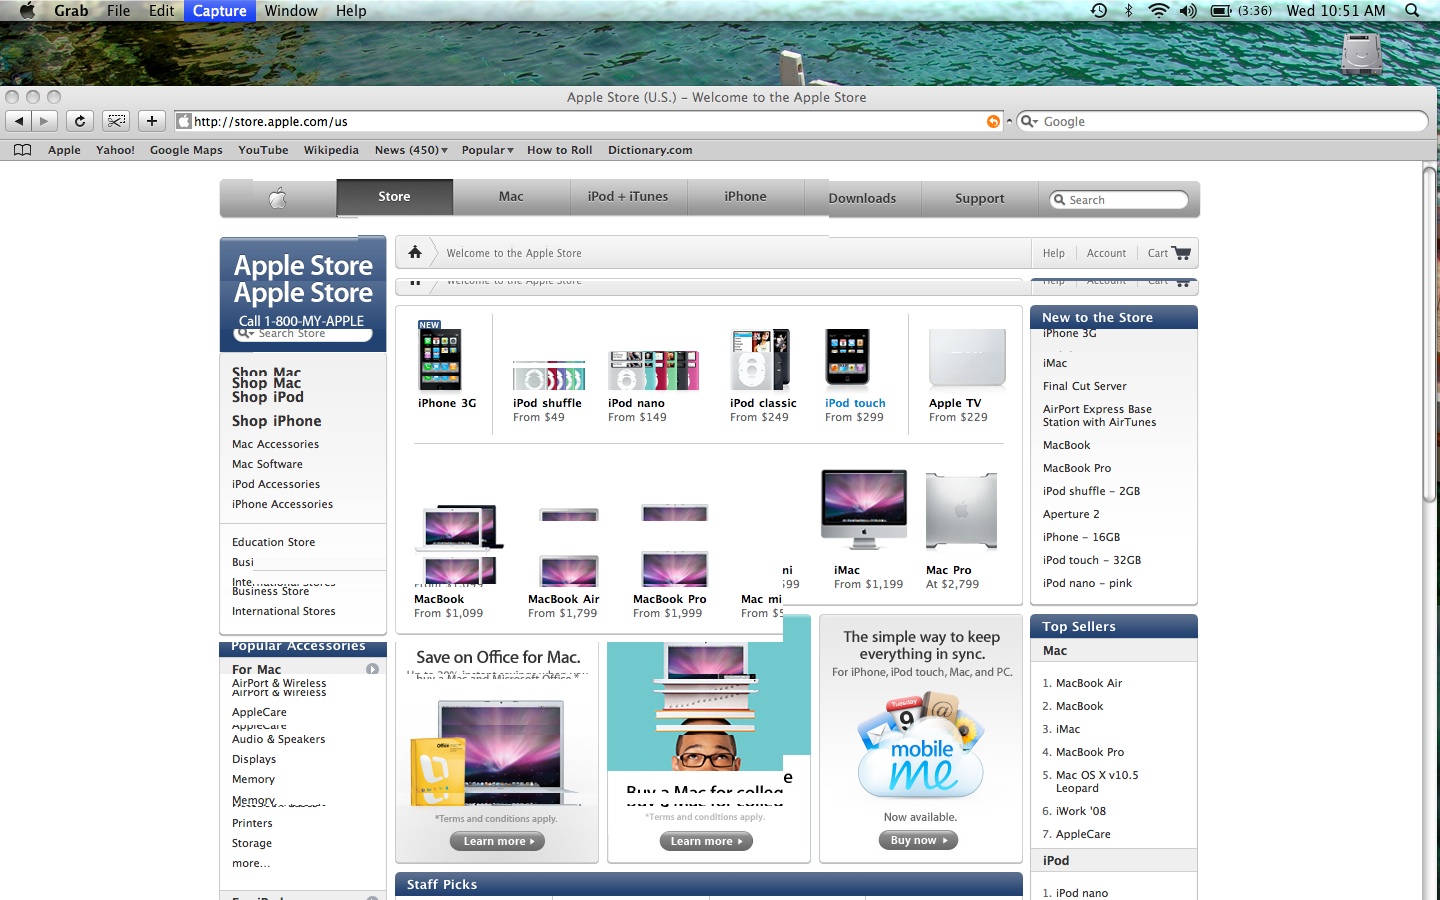Expand the News (450) bookmarks folder
The image size is (1440, 900).
click(411, 150)
